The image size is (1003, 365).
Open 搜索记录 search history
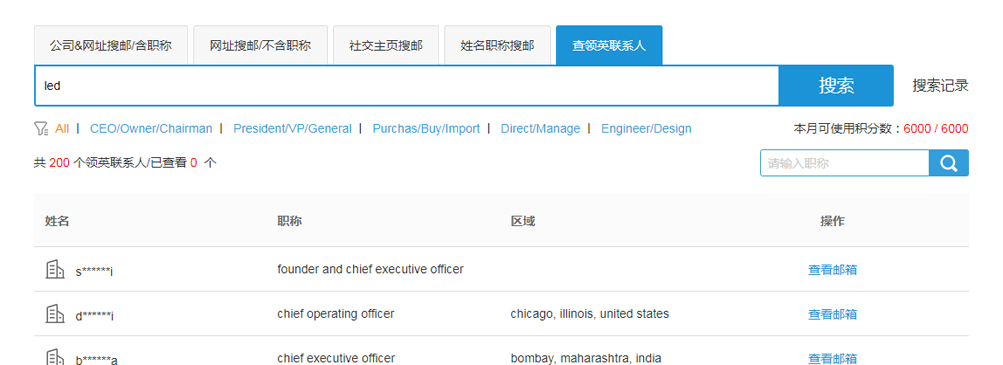(x=940, y=86)
